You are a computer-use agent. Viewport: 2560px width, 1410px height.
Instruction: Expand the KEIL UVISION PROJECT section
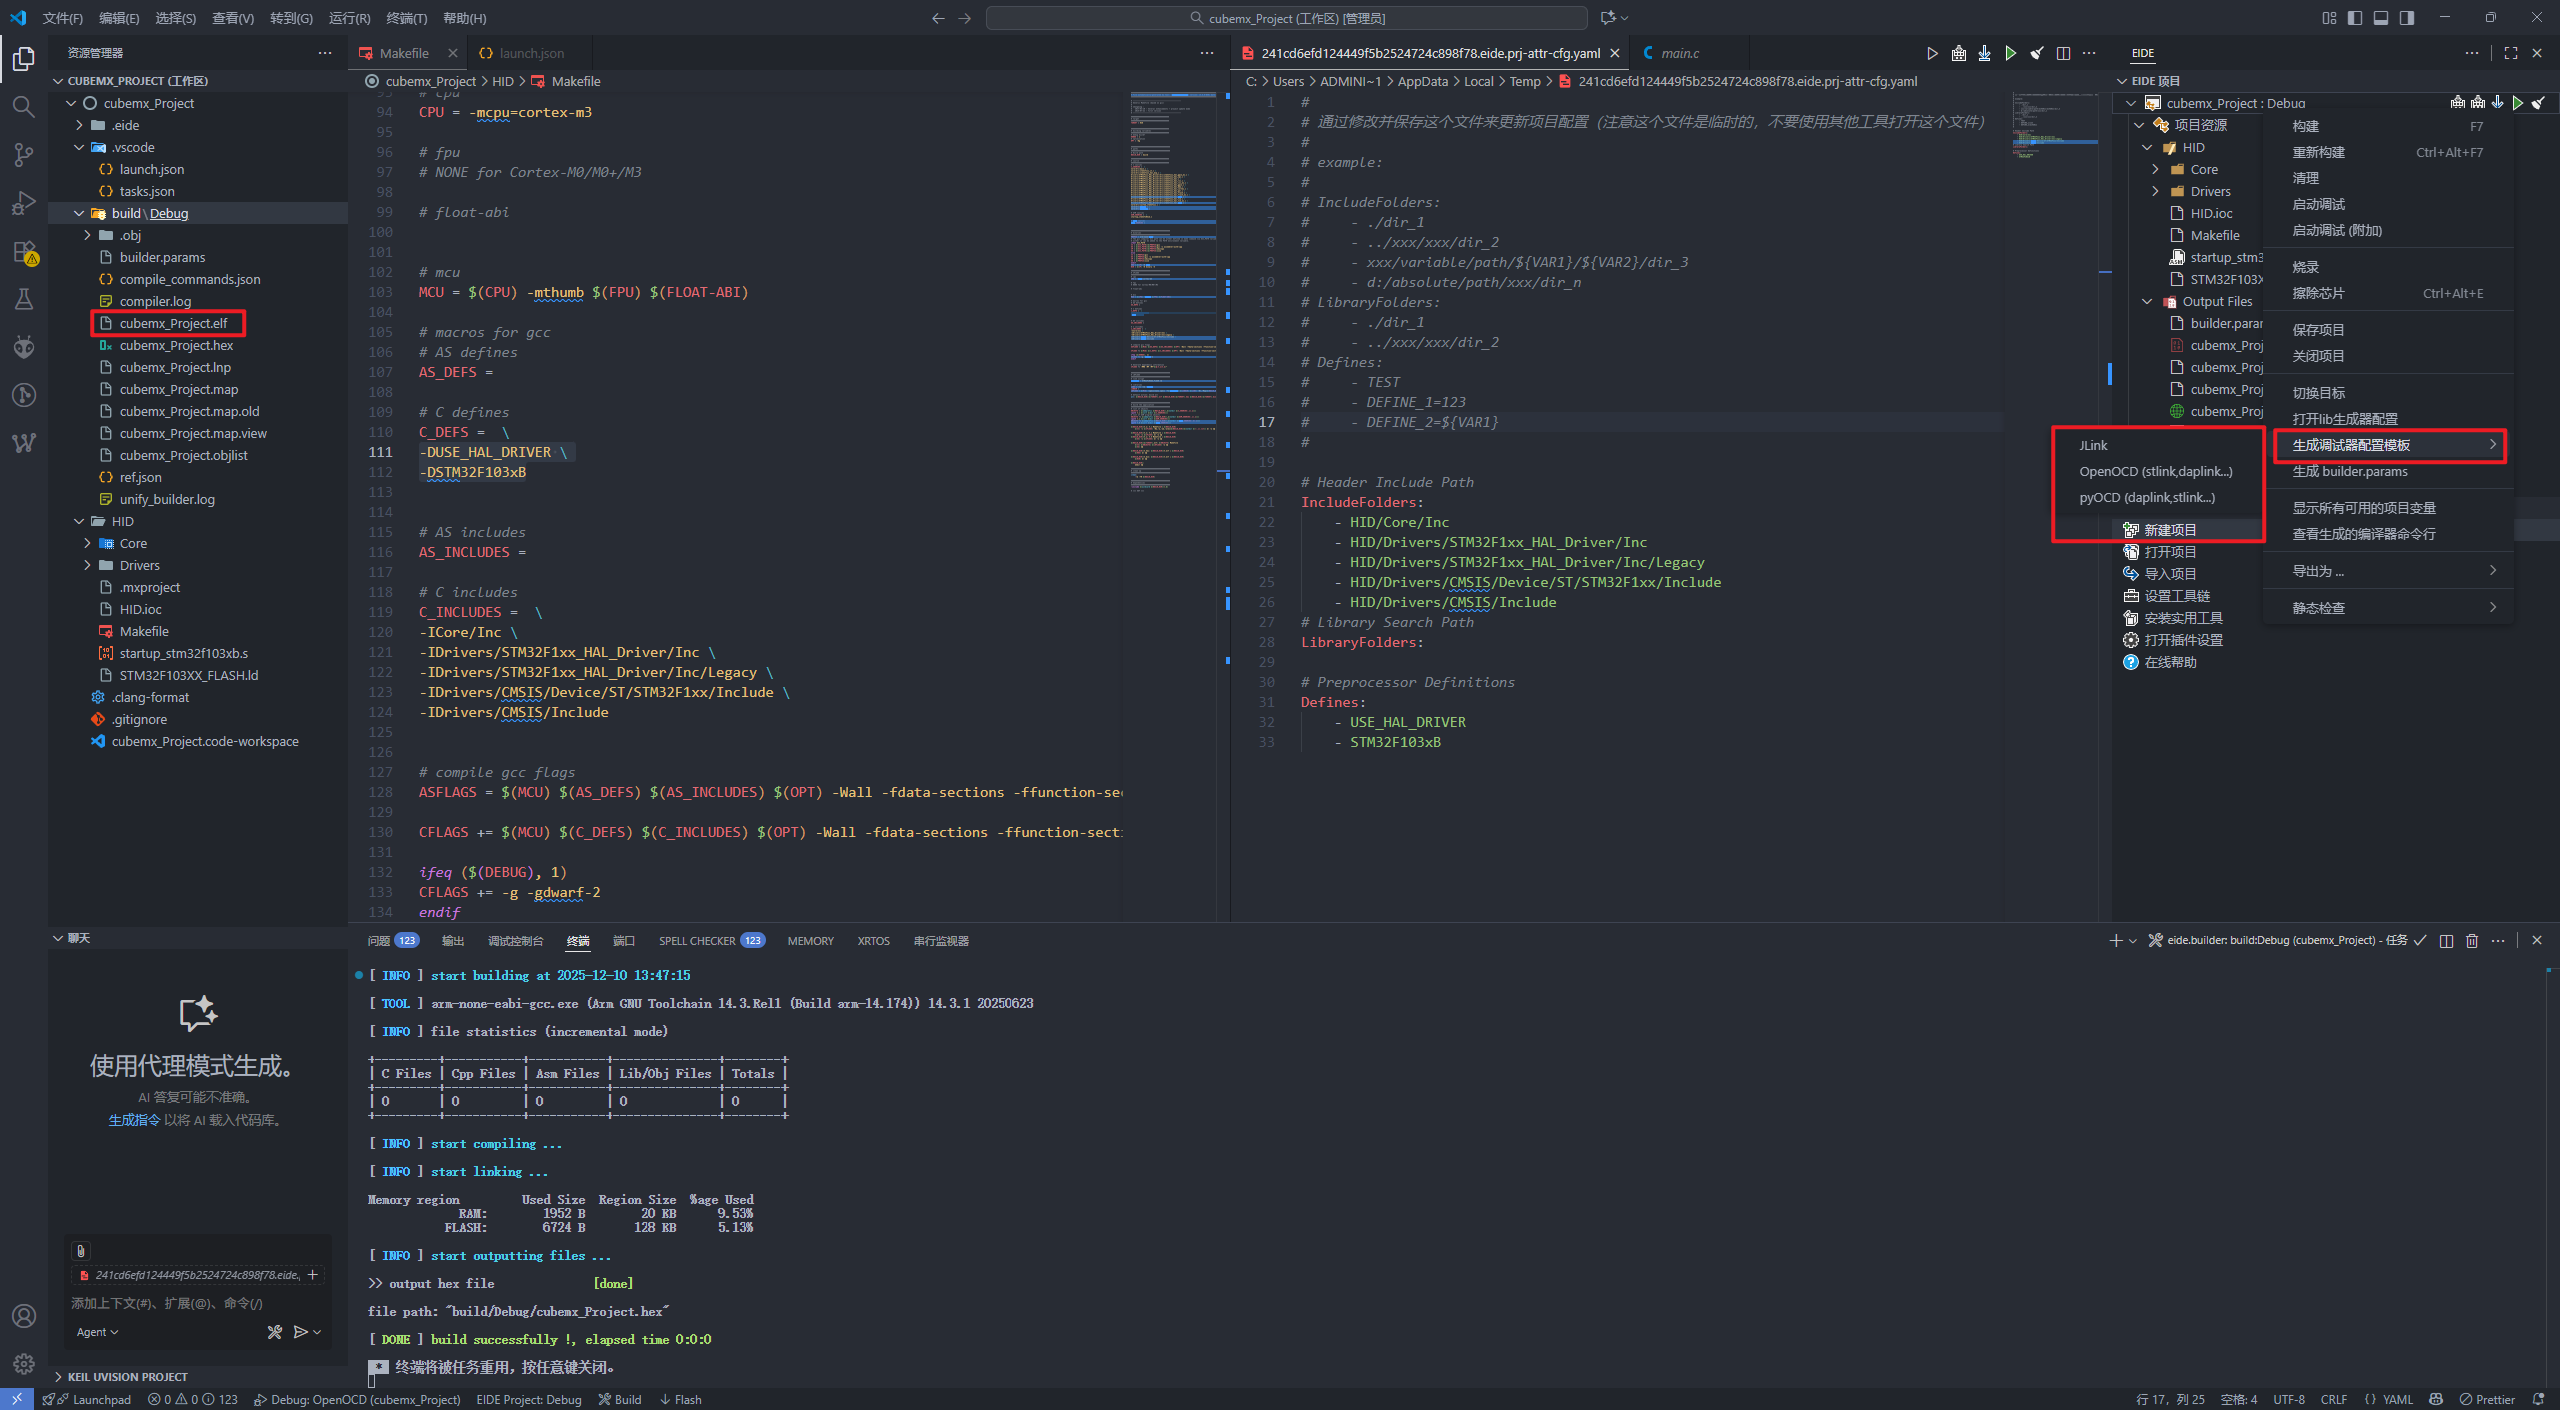127,1377
